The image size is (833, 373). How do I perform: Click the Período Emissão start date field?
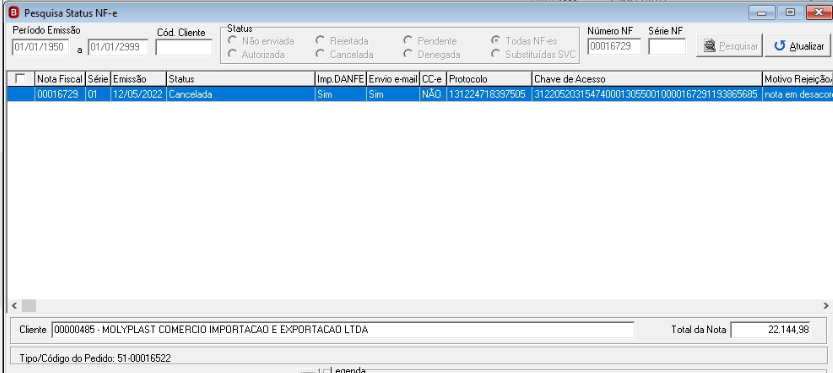tap(40, 47)
